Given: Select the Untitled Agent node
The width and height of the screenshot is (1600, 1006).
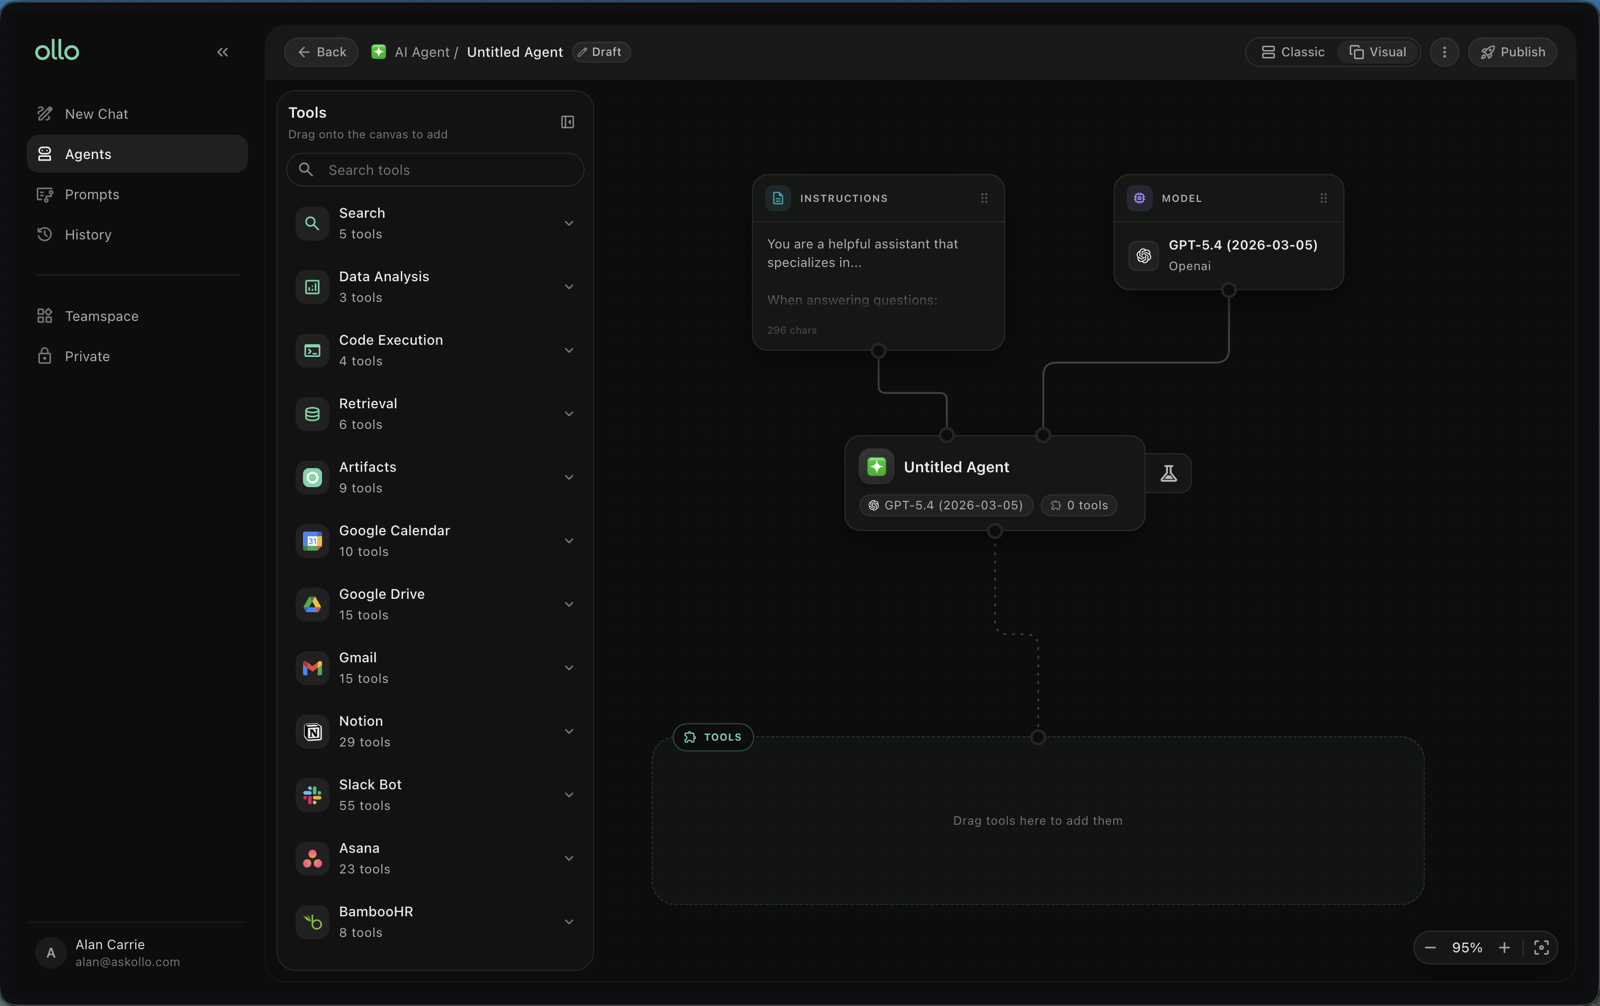Looking at the screenshot, I should 995,483.
